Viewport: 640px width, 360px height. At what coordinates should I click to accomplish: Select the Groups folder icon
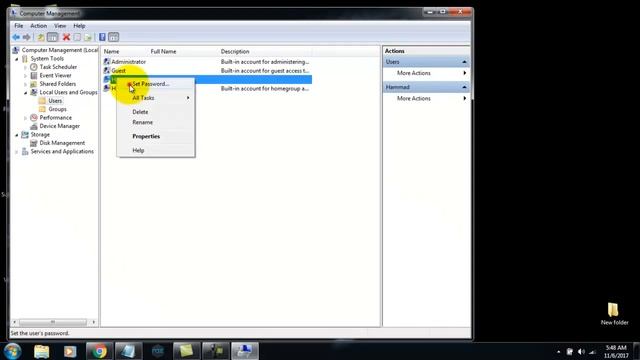pos(42,109)
